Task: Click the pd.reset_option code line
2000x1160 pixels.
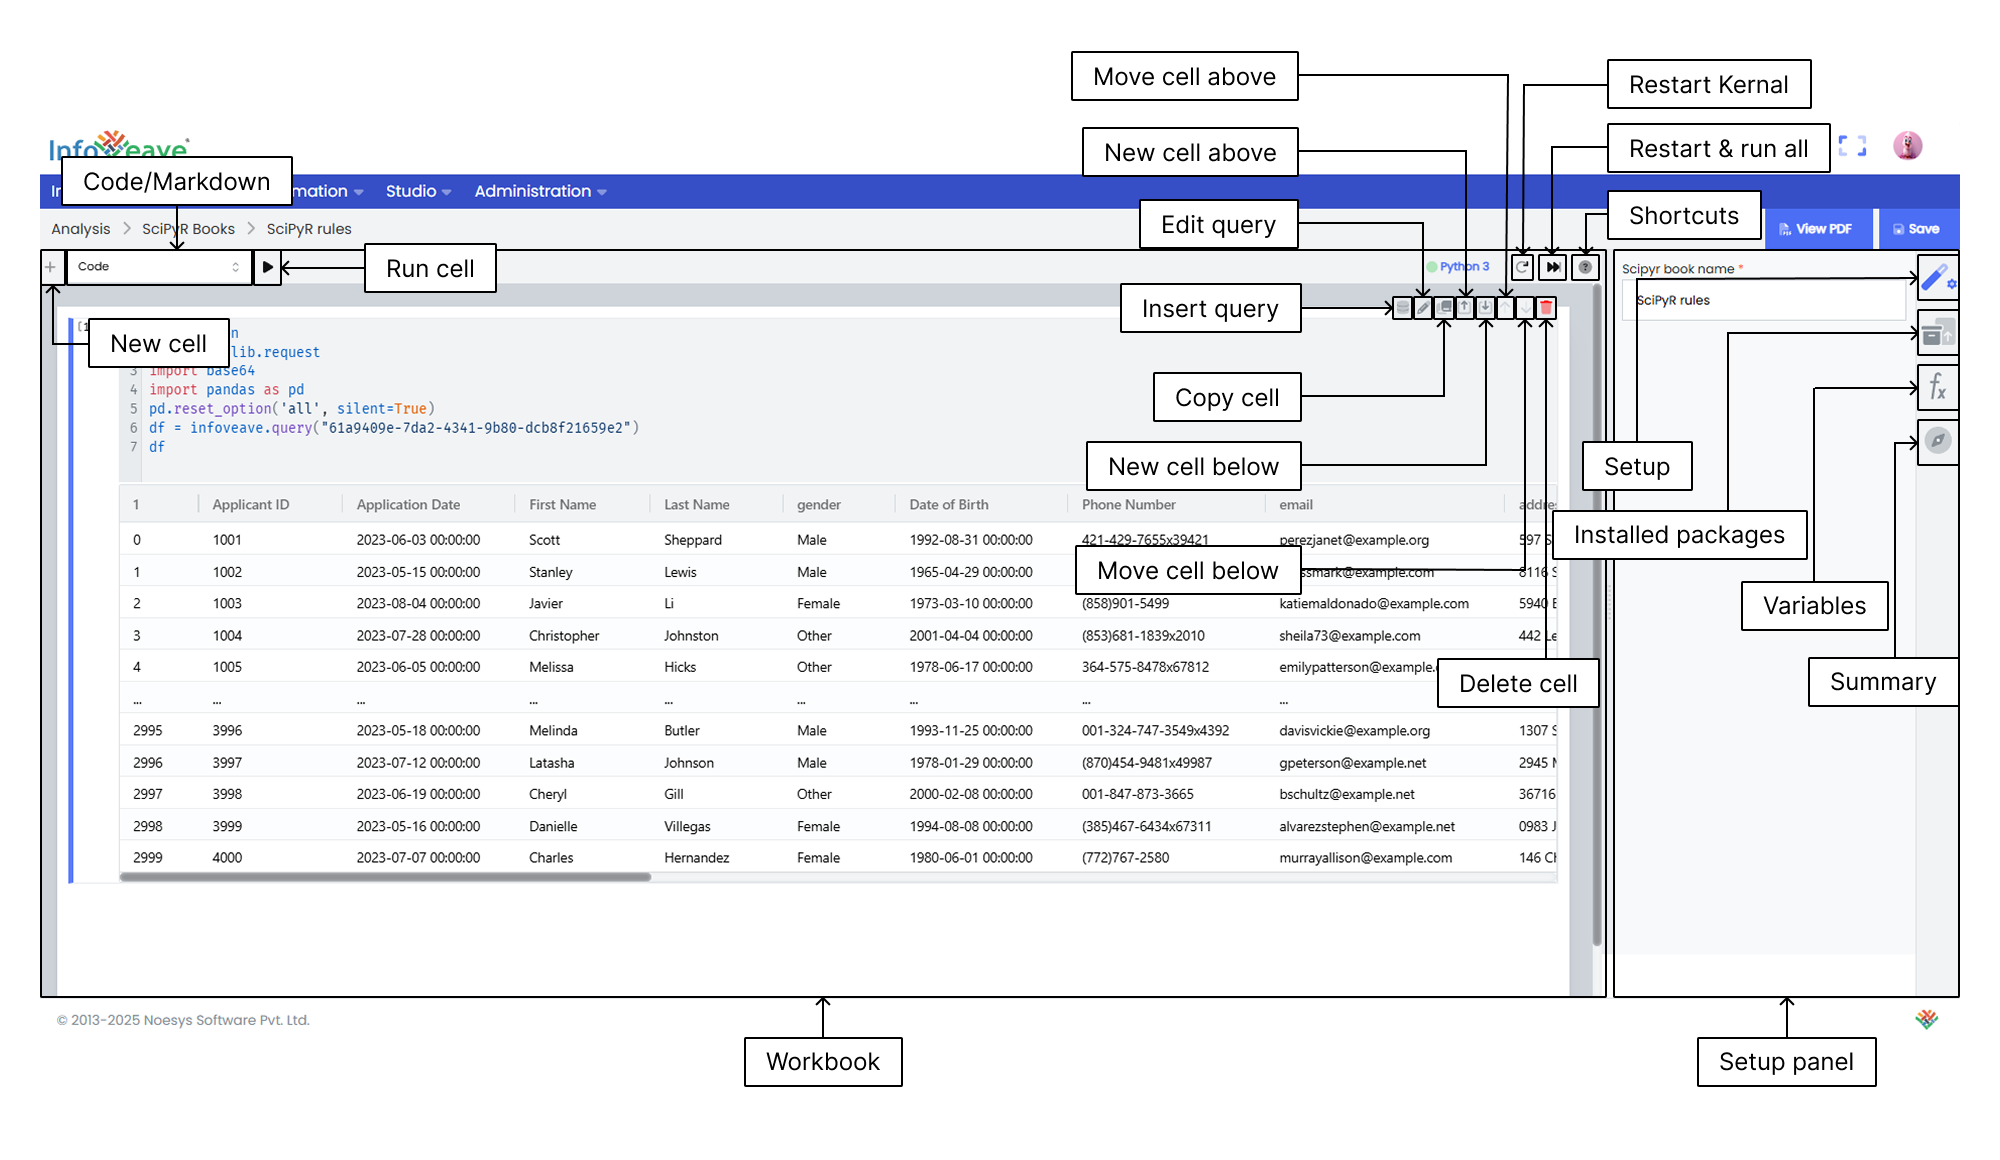Action: (292, 409)
